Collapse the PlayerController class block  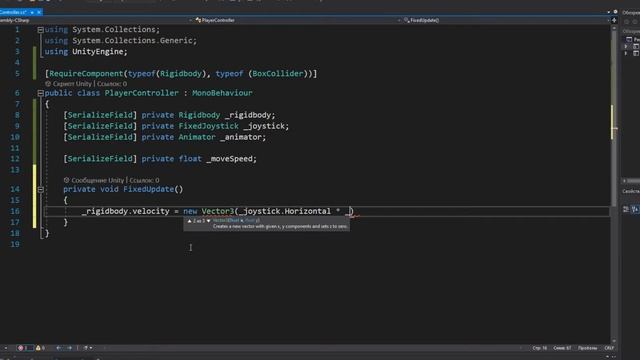click(40, 93)
